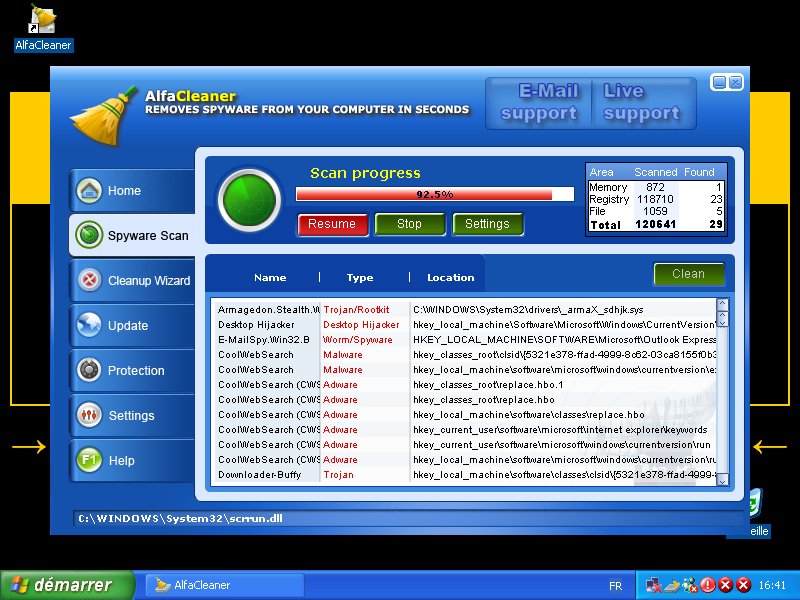
Task: Select the Desktop Hijacker threat row
Action: [467, 324]
